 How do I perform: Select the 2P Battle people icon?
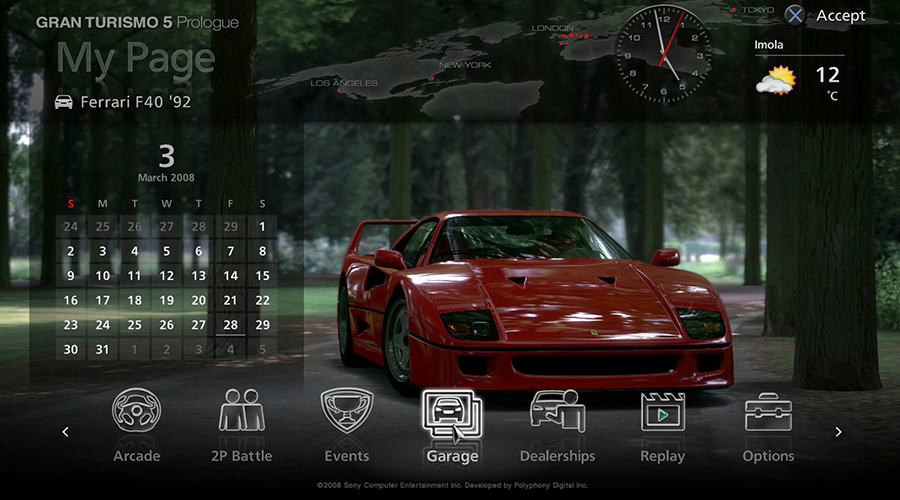coord(242,410)
